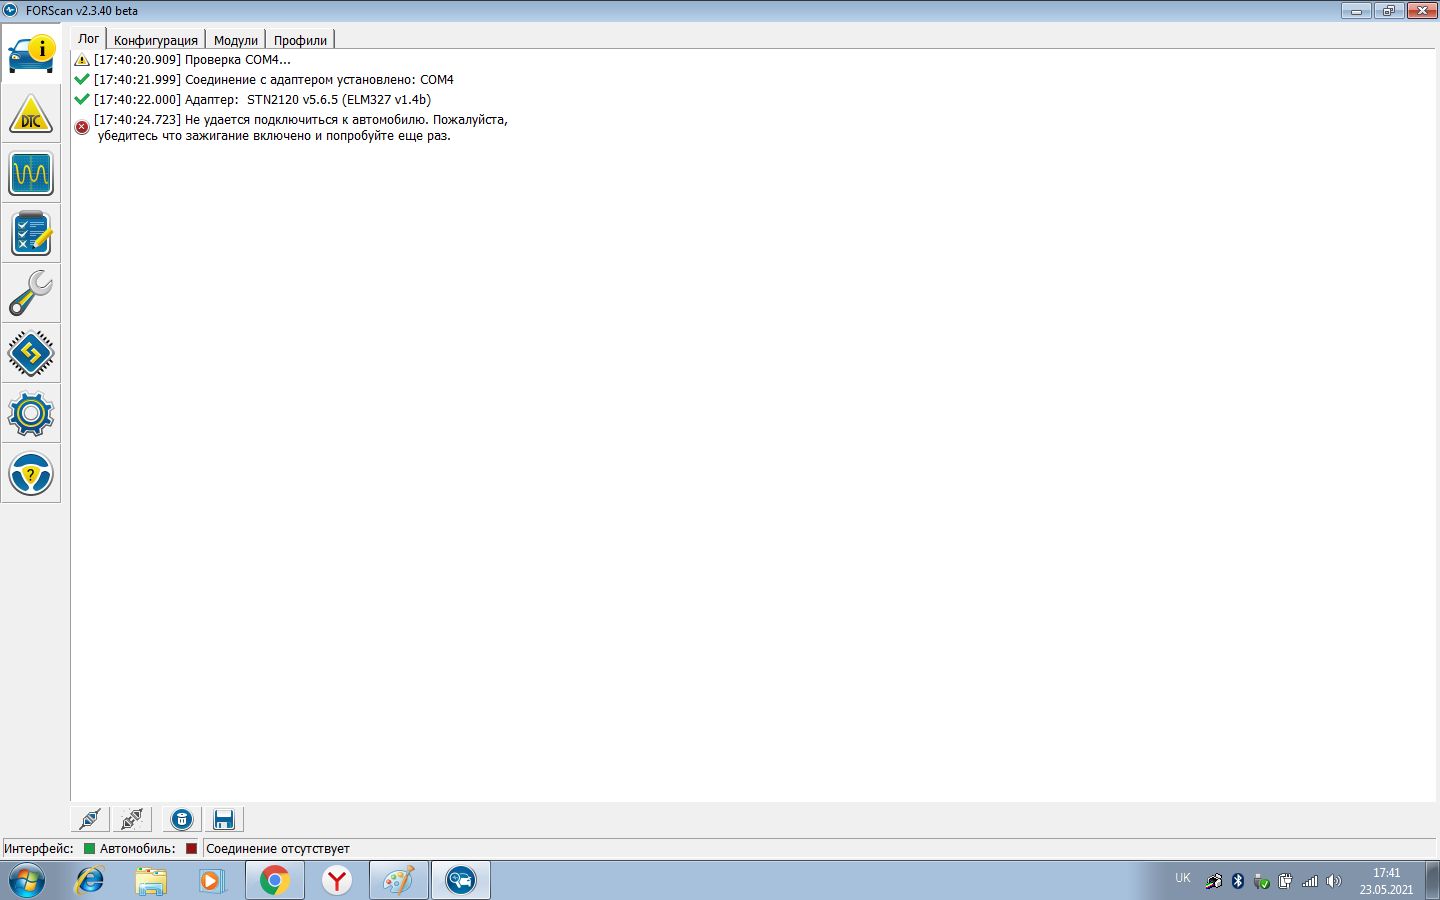The image size is (1440, 900).
Task: Clear the log with trash button
Action: (182, 820)
